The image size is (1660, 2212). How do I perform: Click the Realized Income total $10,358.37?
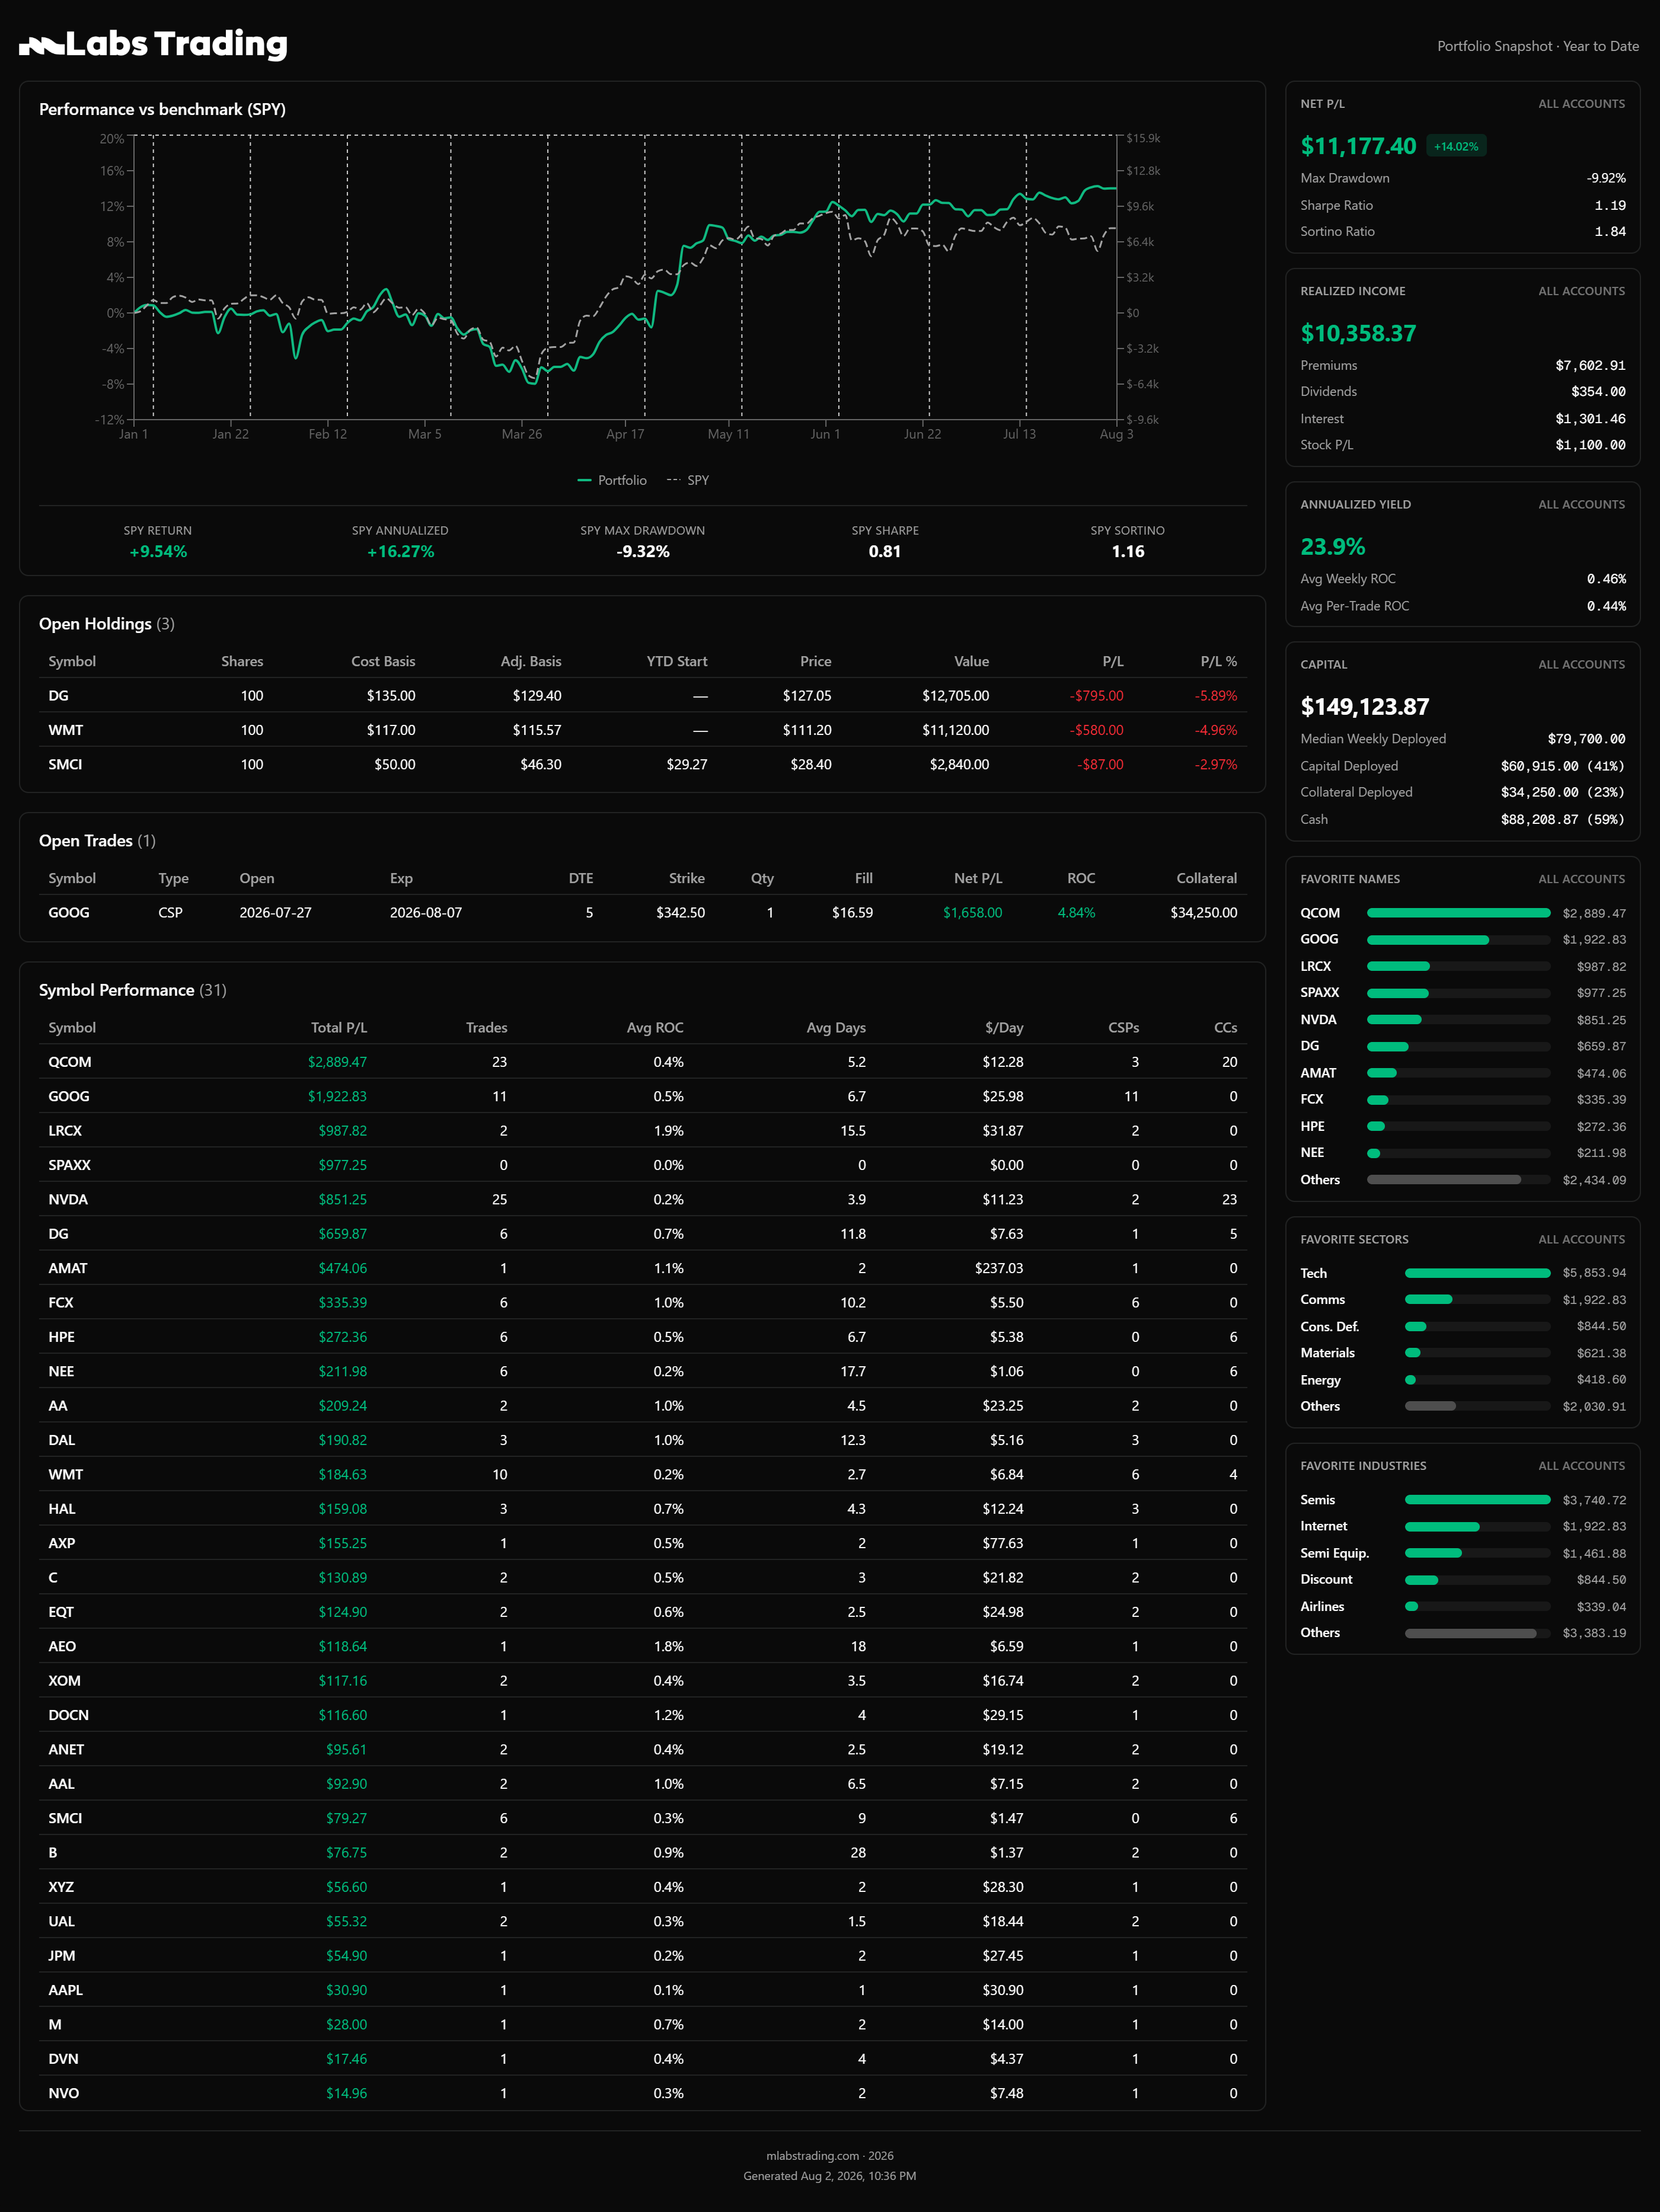(1358, 333)
